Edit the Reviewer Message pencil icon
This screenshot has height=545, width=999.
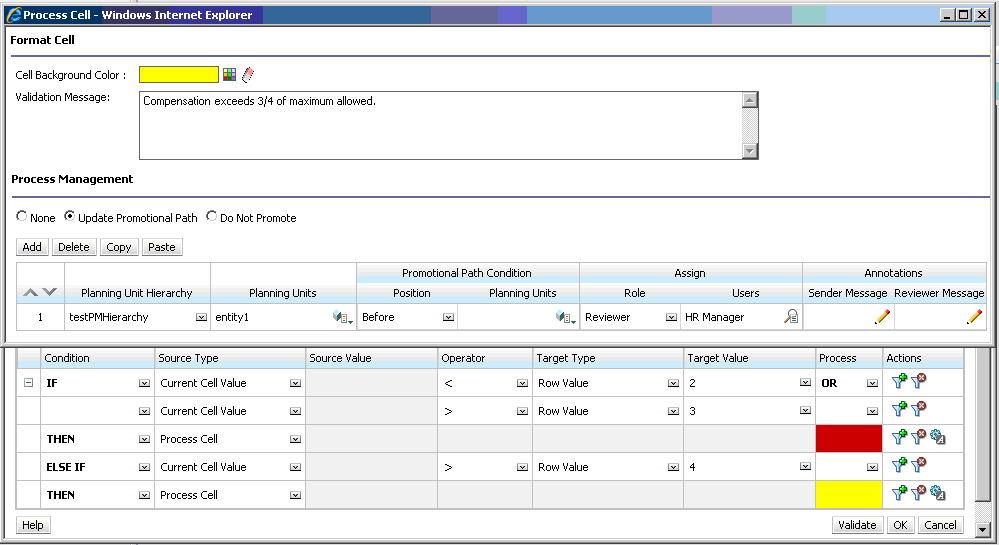click(974, 317)
